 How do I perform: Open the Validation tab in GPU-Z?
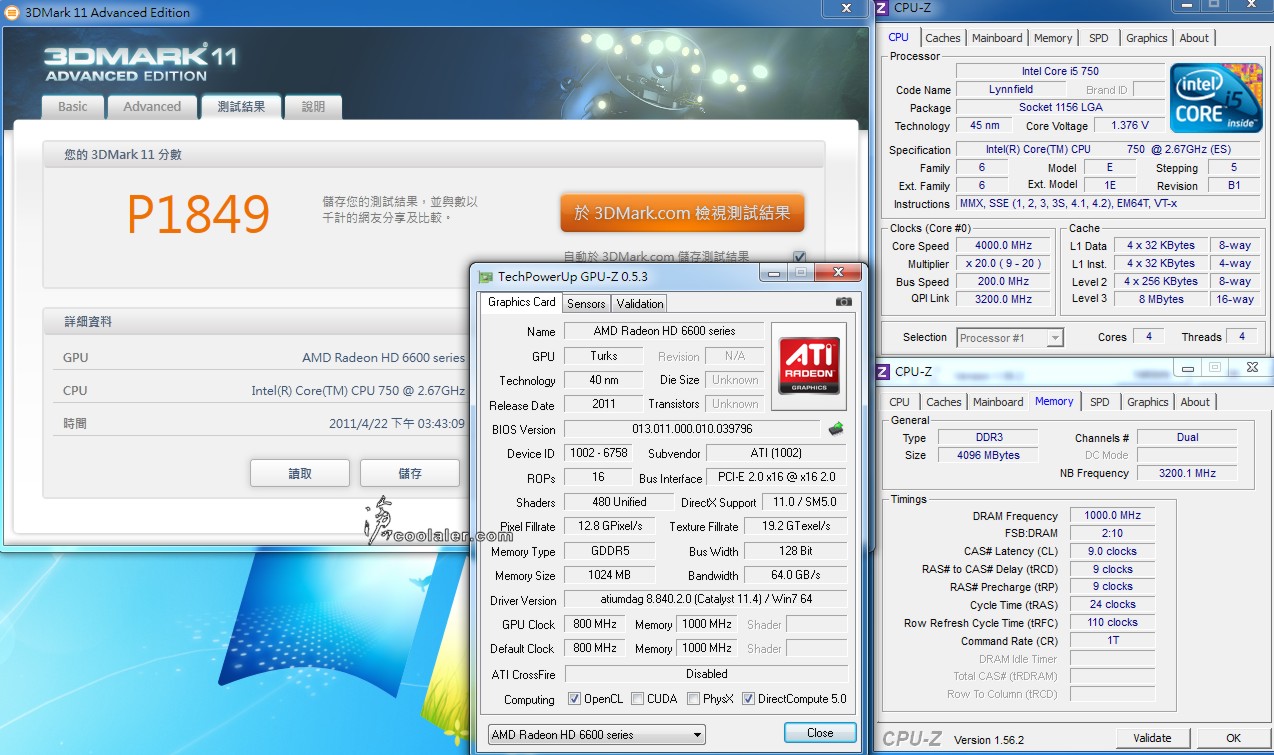coord(640,303)
